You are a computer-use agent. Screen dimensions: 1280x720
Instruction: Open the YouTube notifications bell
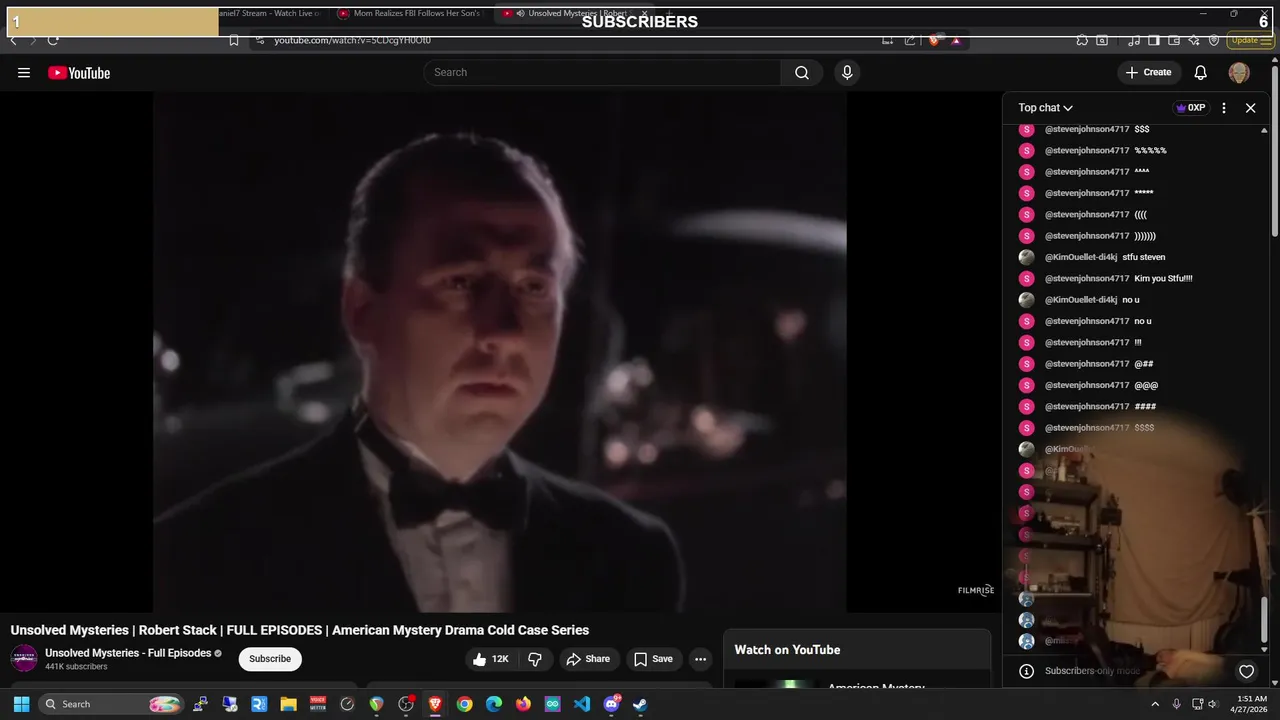click(x=1201, y=72)
